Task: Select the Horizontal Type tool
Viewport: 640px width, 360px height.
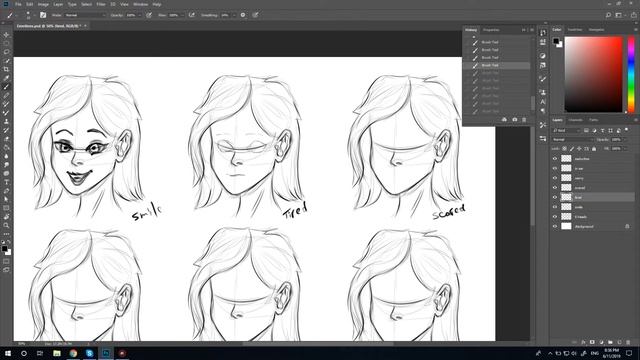Action: point(6,182)
